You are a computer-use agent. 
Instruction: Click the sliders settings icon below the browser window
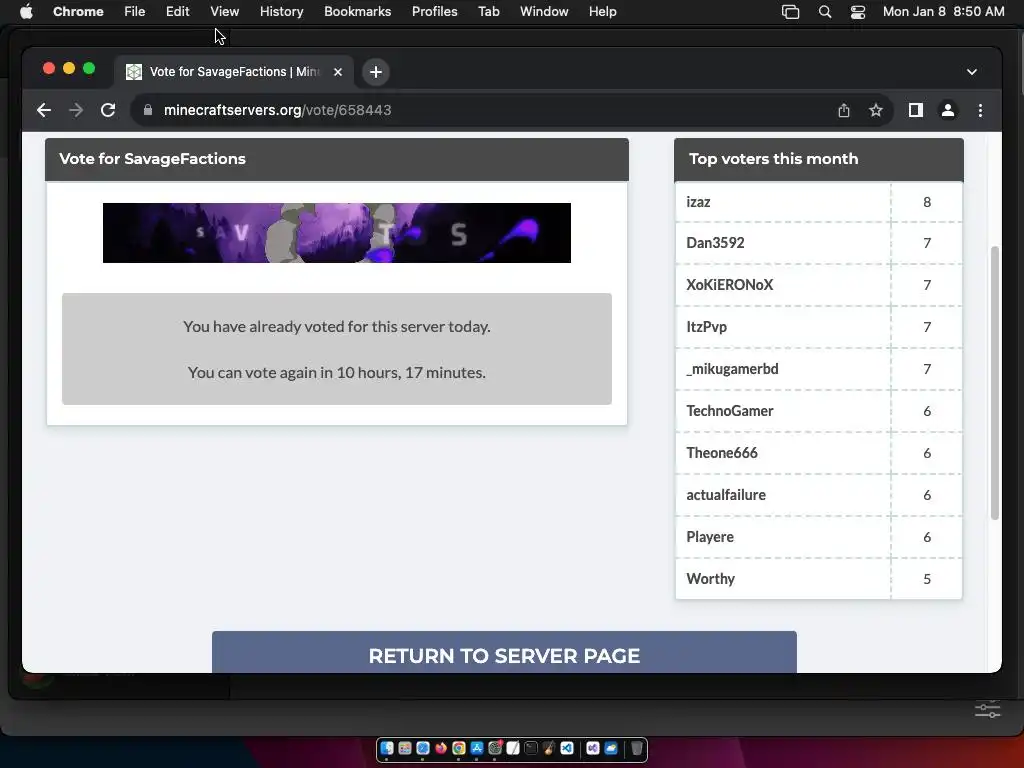point(987,709)
